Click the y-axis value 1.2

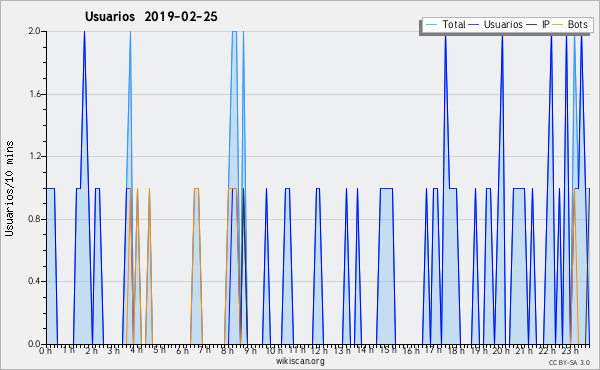point(34,156)
